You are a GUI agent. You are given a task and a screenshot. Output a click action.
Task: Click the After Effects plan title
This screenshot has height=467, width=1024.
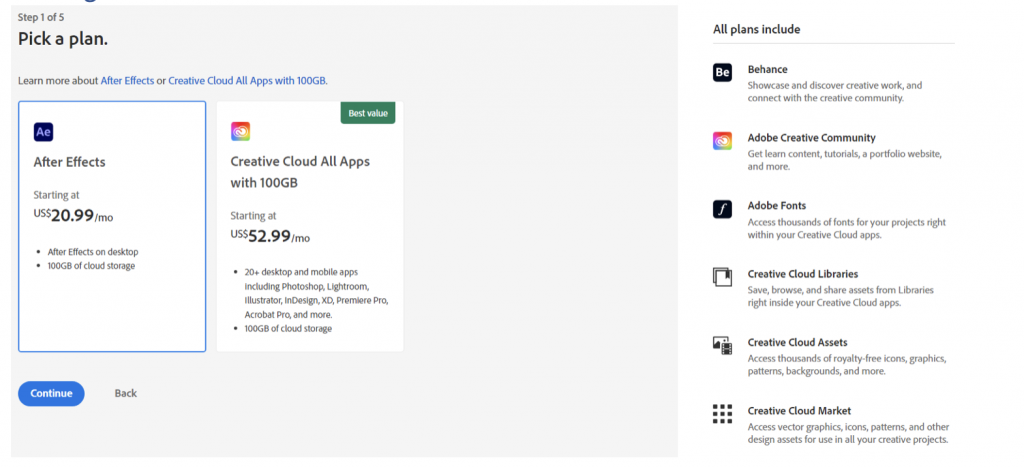tap(69, 162)
